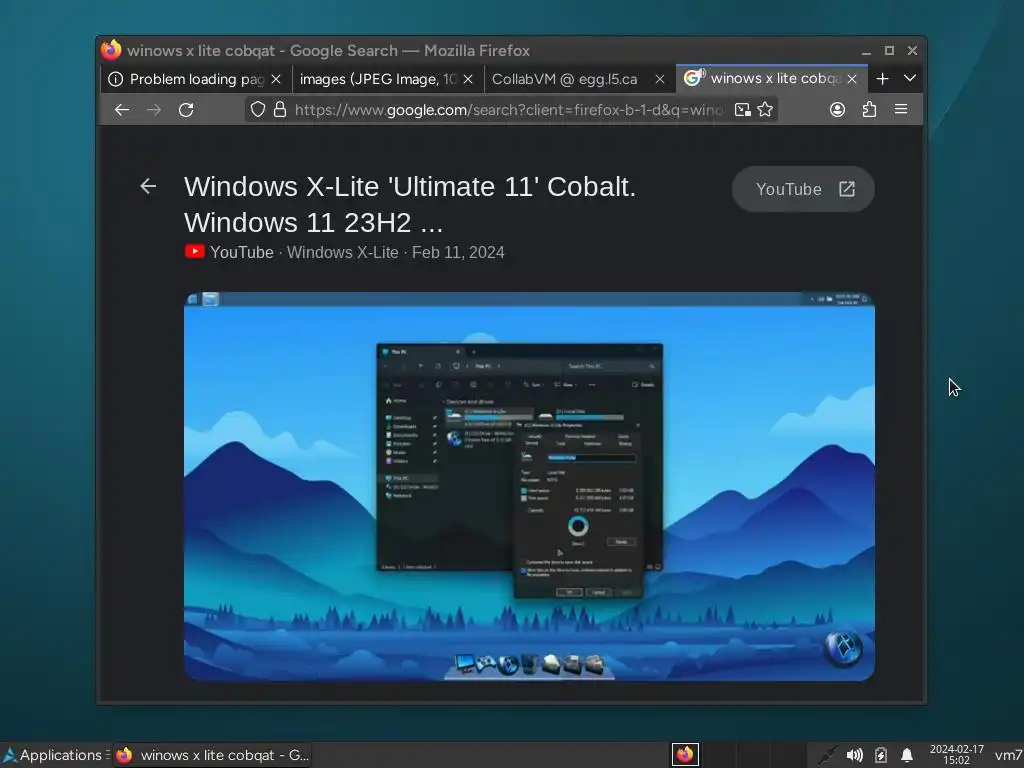Open the YouTube external link button
Image resolution: width=1024 pixels, height=768 pixels.
point(803,189)
